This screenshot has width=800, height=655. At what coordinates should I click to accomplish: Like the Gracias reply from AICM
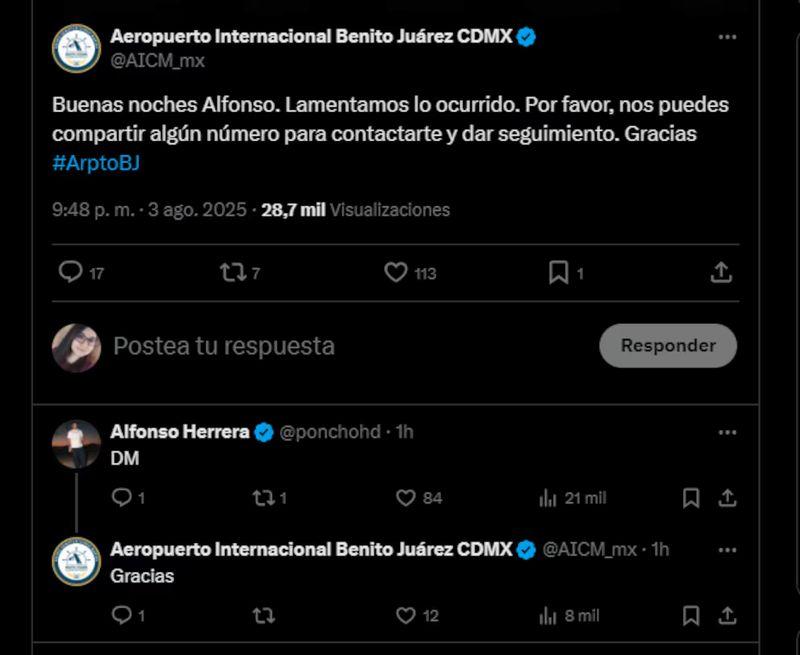pos(406,616)
